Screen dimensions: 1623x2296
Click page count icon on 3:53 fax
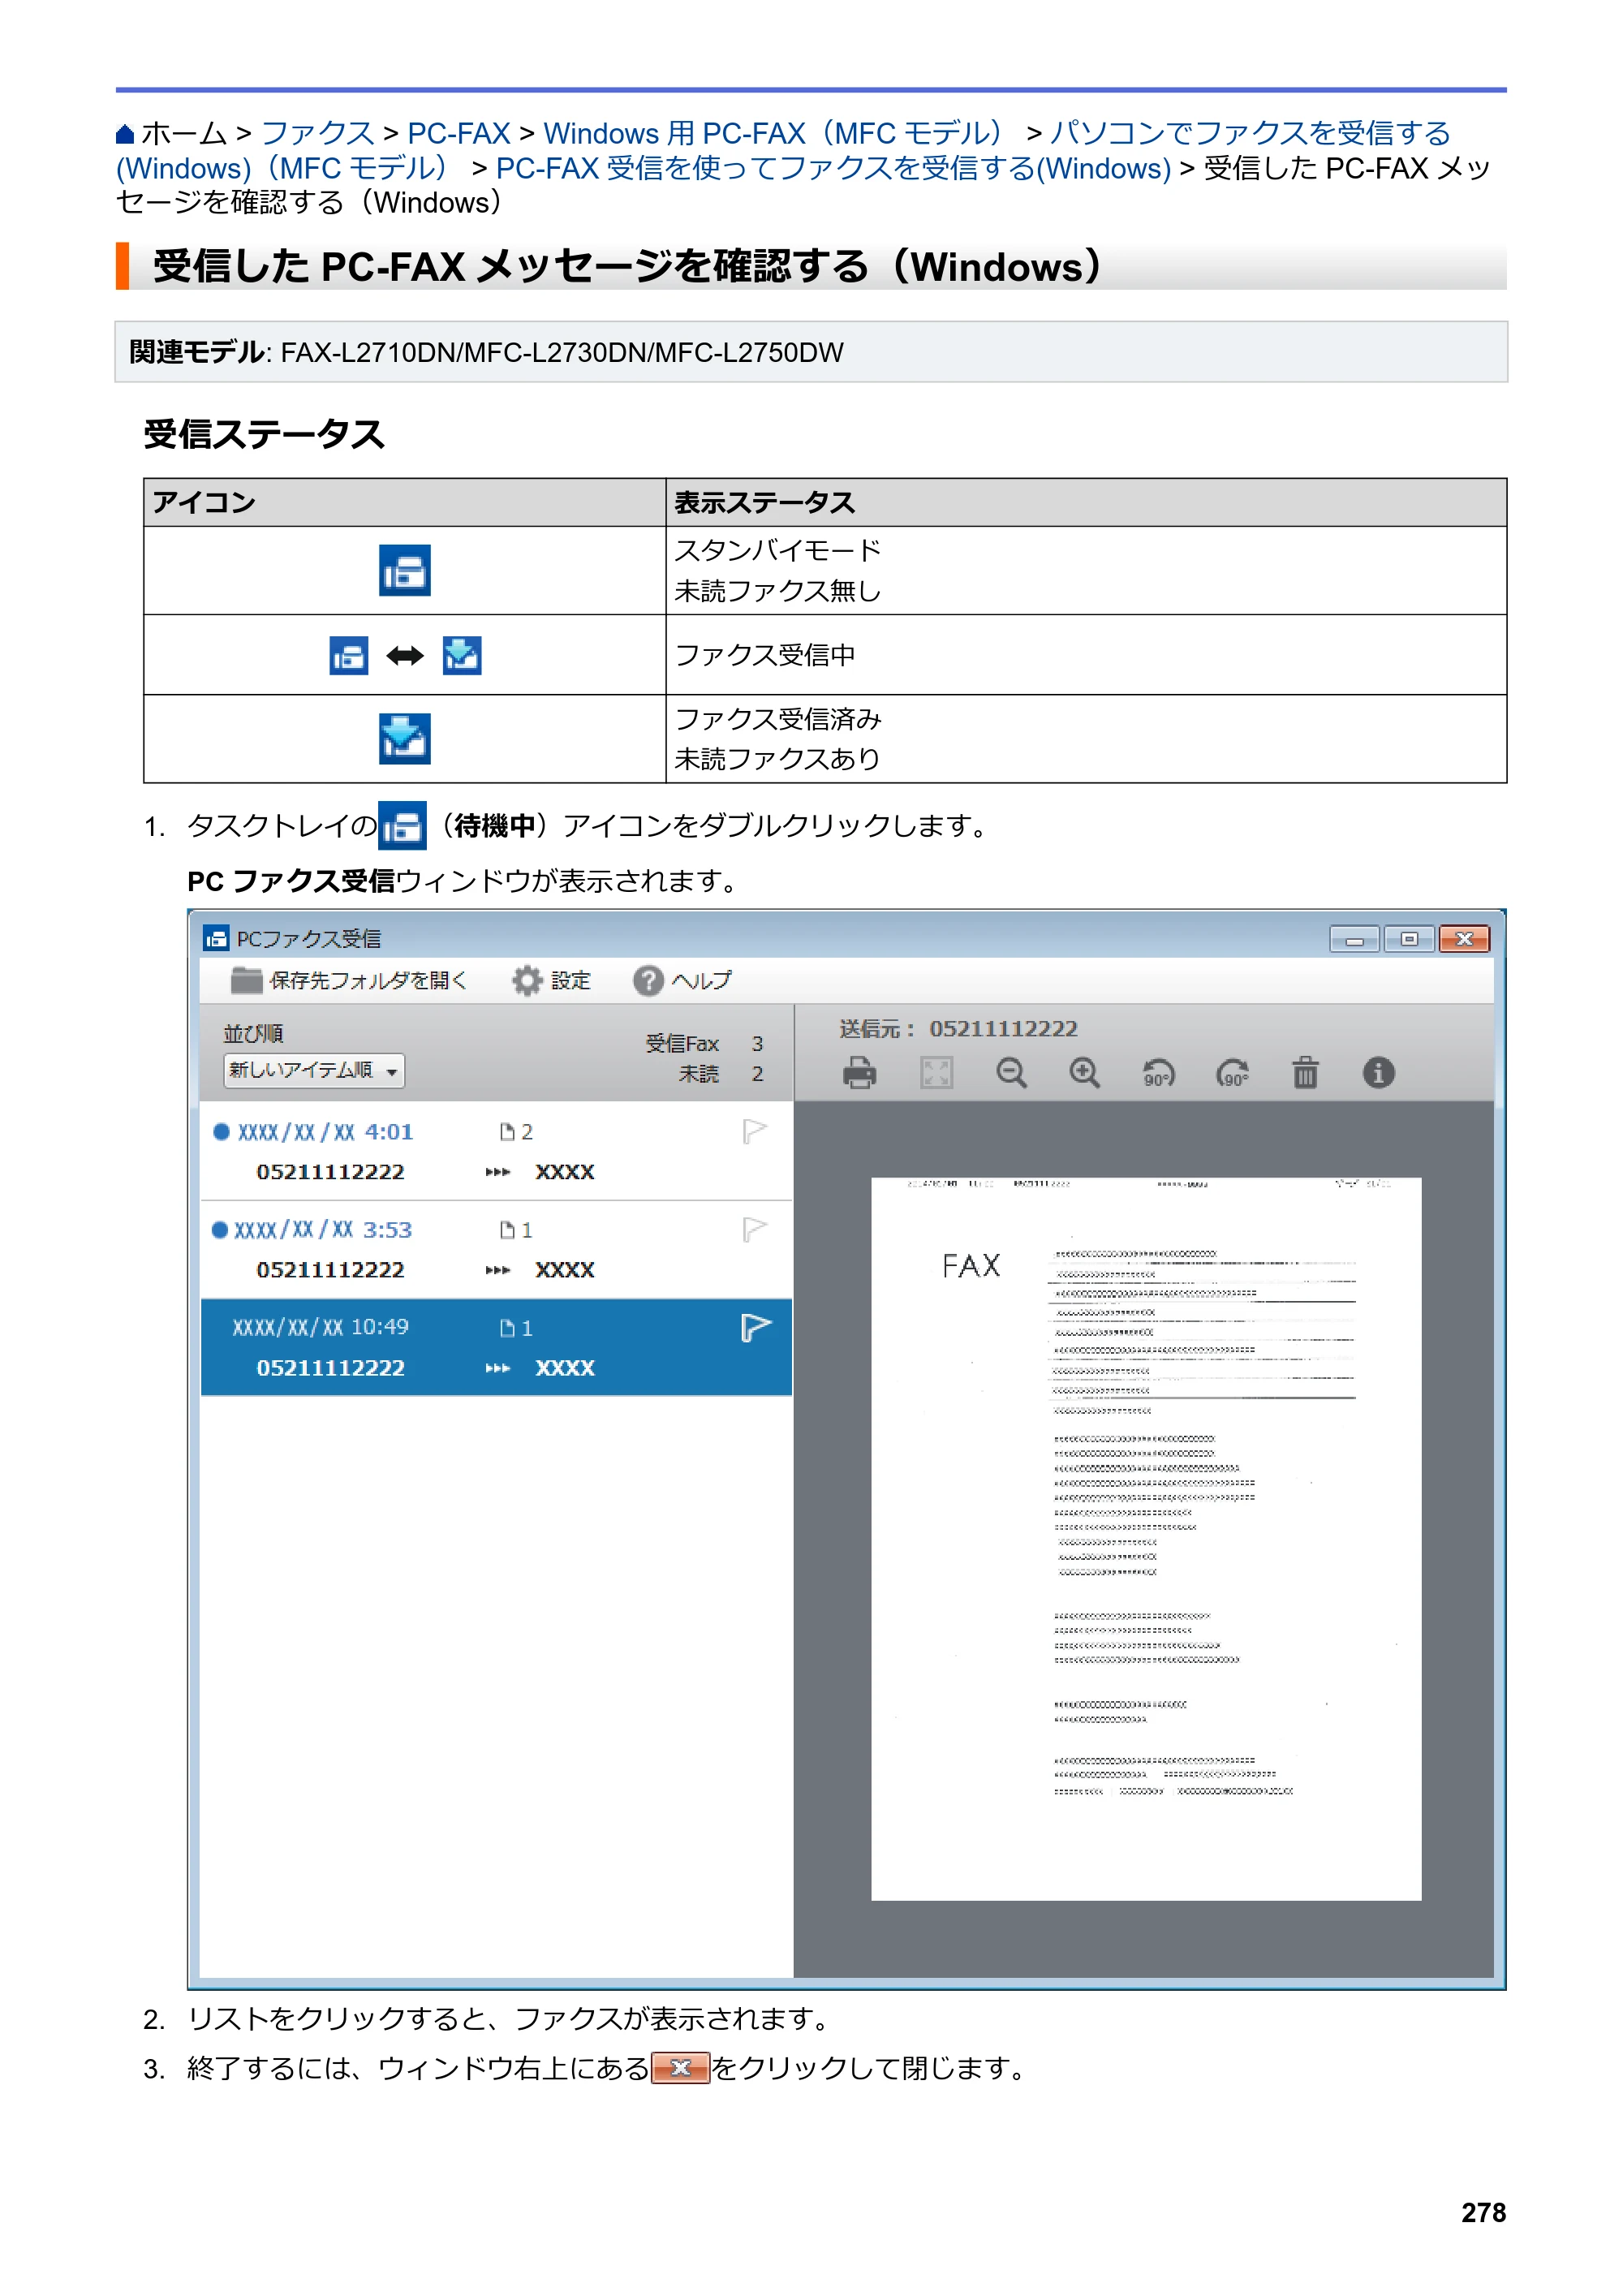[x=507, y=1229]
